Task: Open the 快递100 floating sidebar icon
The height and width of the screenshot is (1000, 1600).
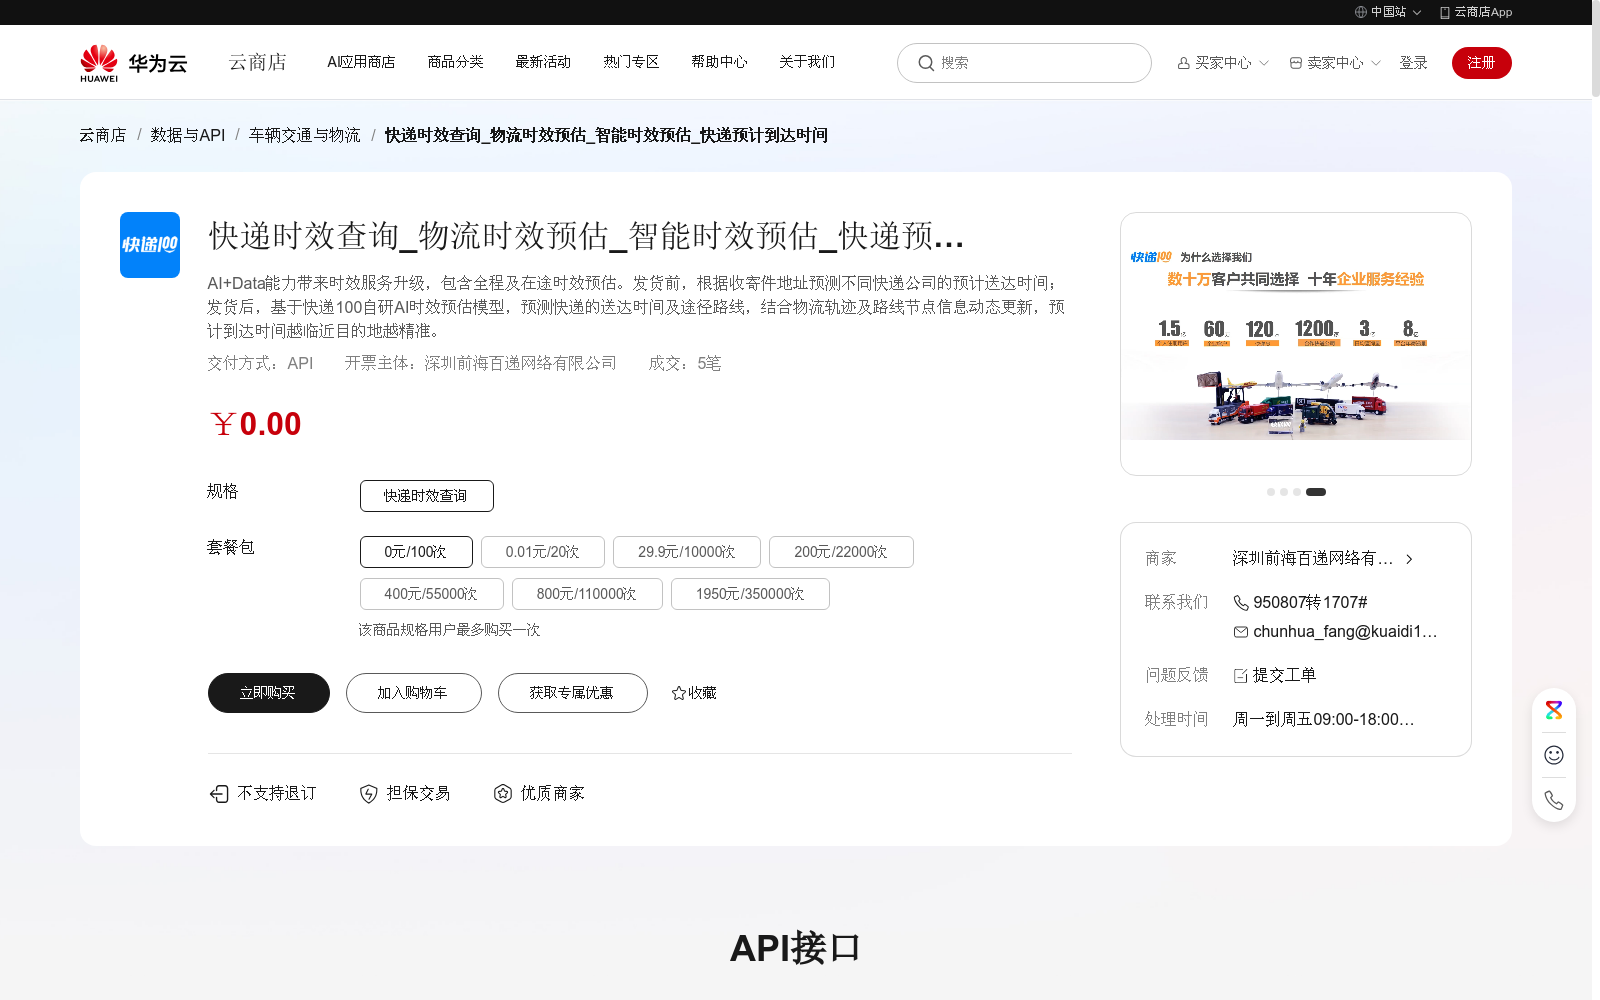Action: 1553,710
